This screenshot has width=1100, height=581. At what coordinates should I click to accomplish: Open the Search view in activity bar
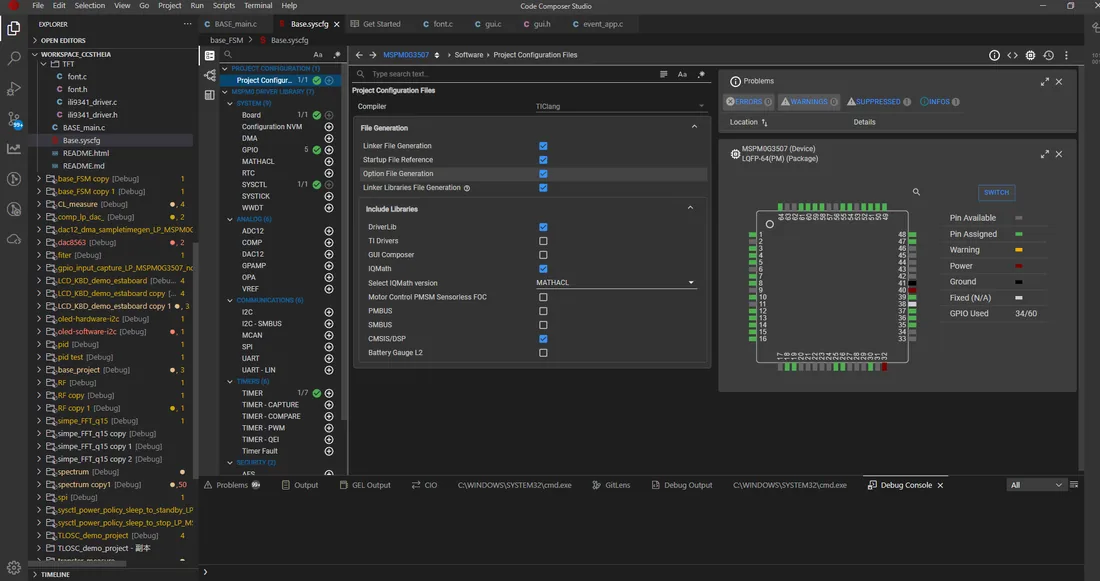pyautogui.click(x=13, y=58)
